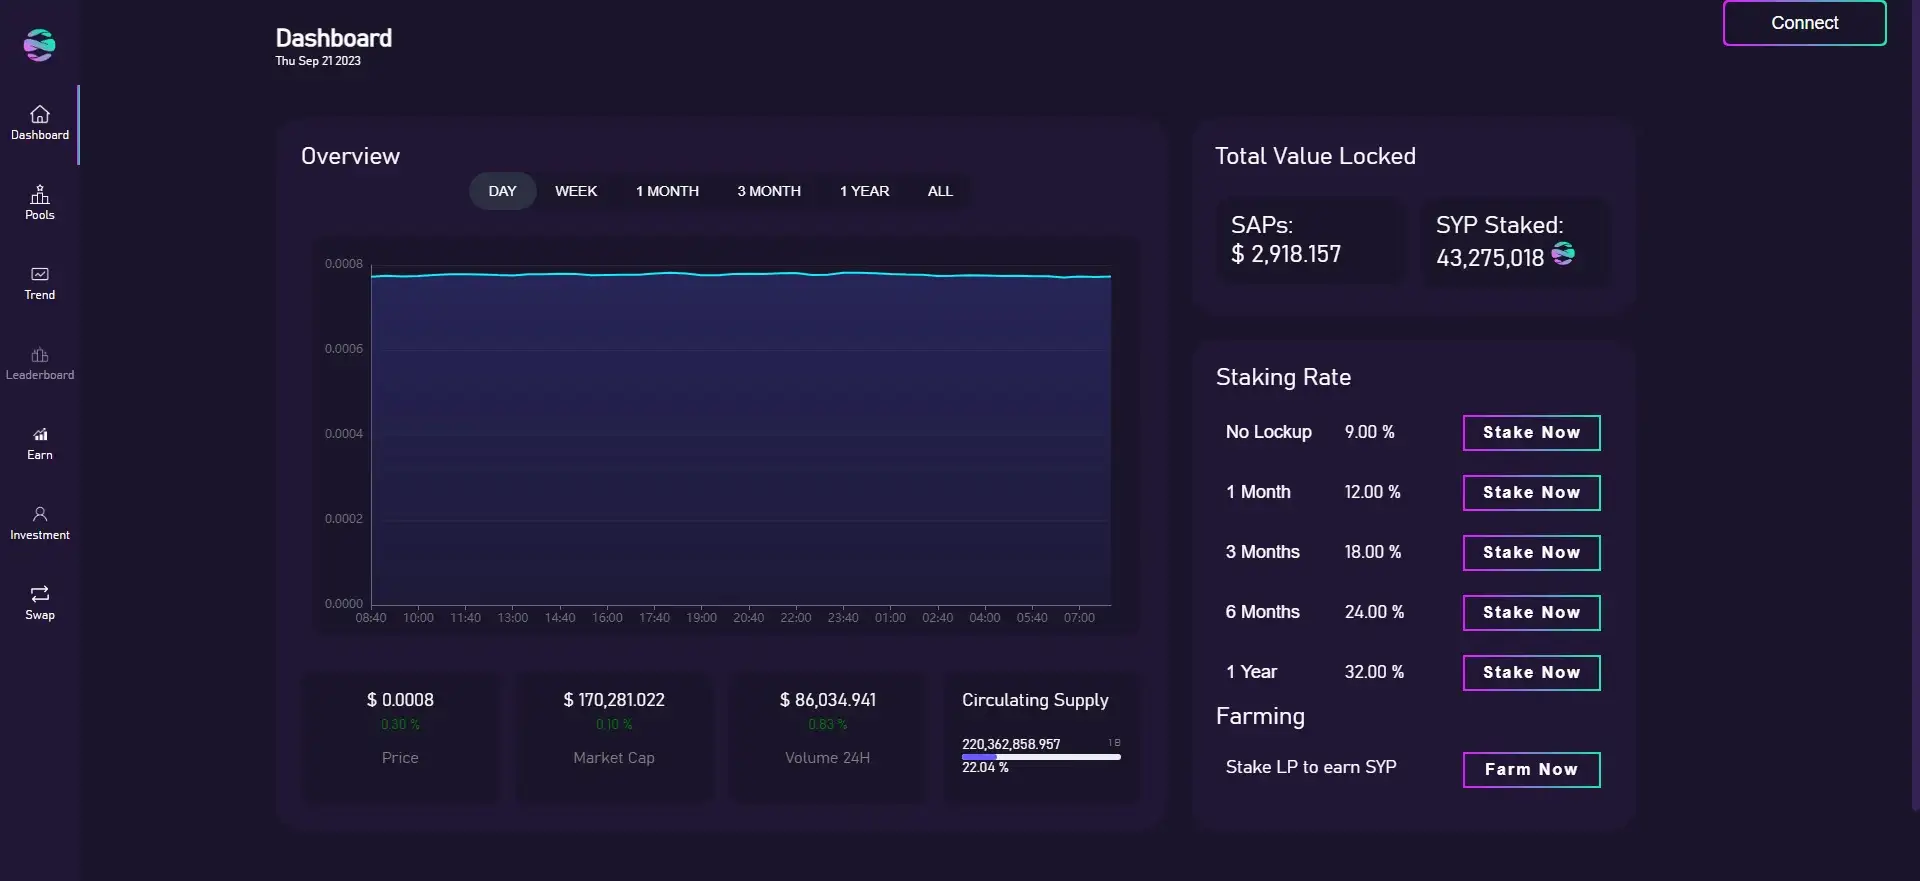Go to the Pools sidebar icon
The image size is (1920, 881).
40,194
